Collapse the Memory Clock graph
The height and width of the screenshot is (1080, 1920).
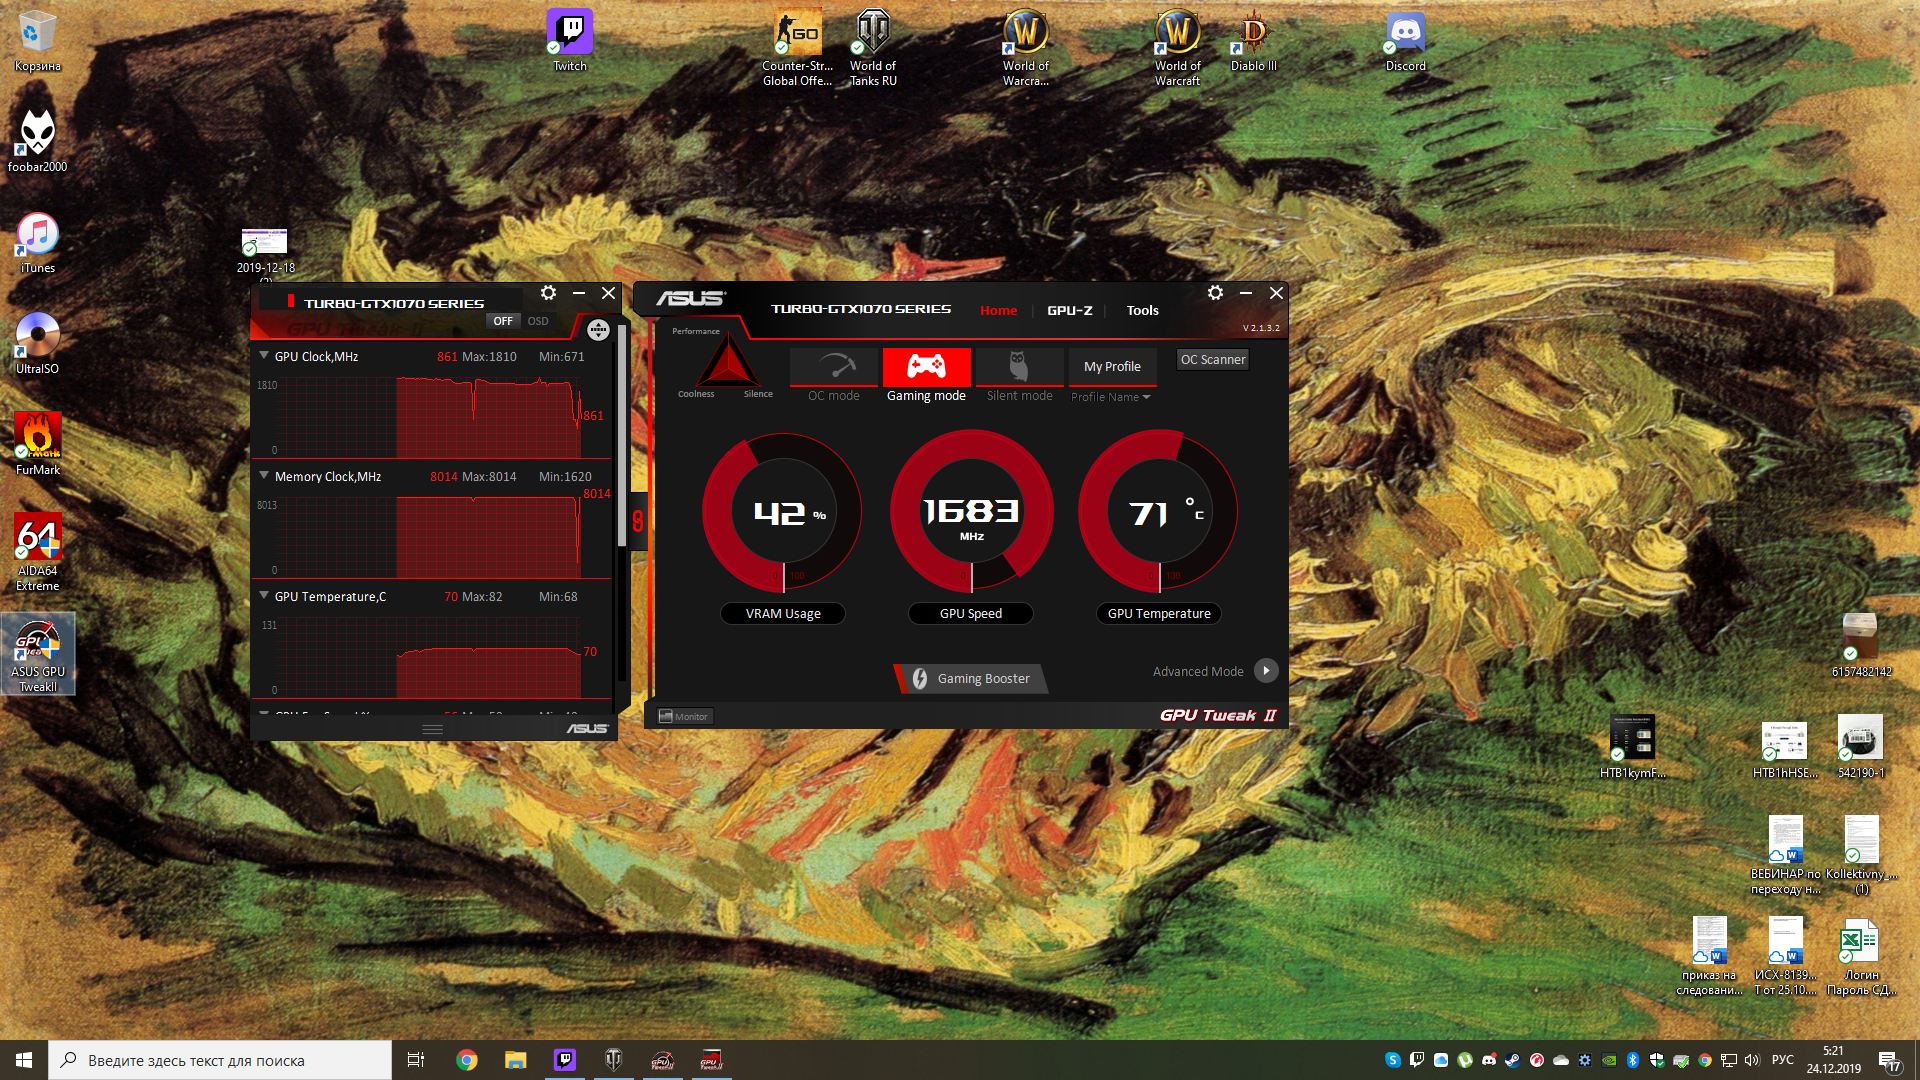264,476
